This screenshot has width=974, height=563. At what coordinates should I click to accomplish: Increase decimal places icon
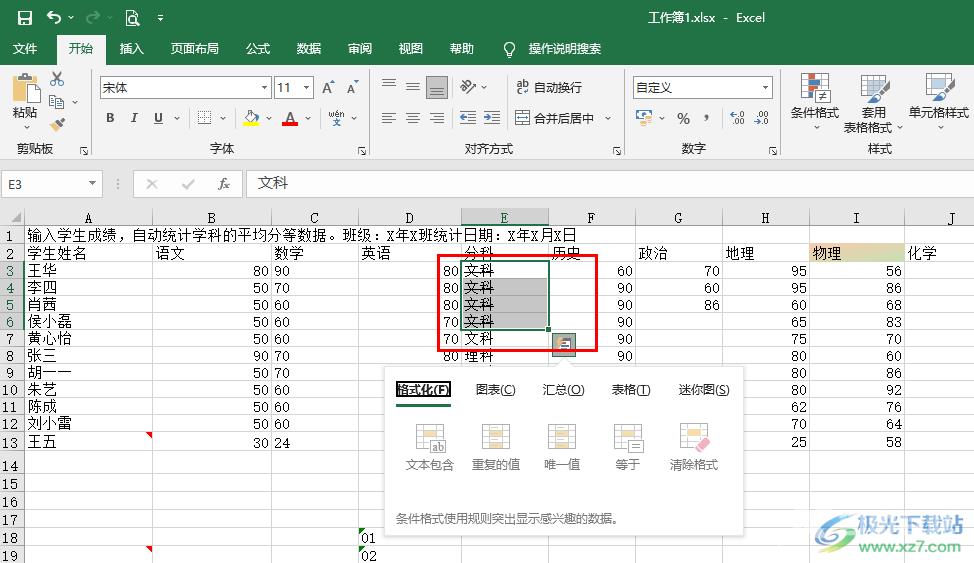point(737,117)
